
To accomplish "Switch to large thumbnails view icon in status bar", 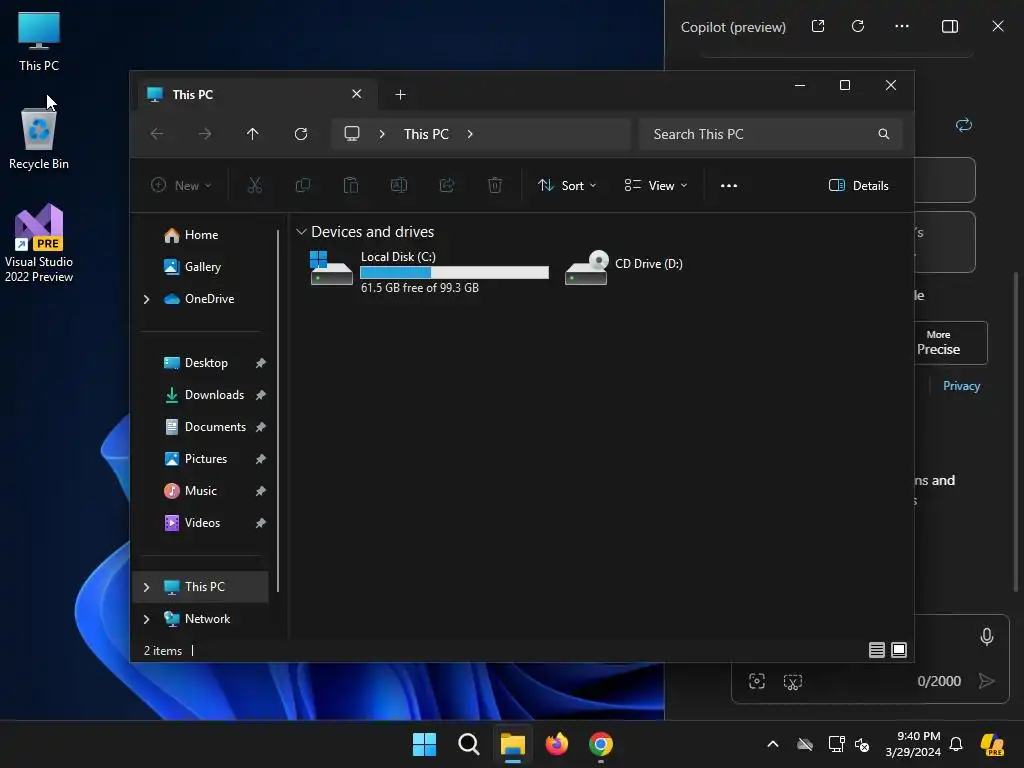I will pos(899,650).
